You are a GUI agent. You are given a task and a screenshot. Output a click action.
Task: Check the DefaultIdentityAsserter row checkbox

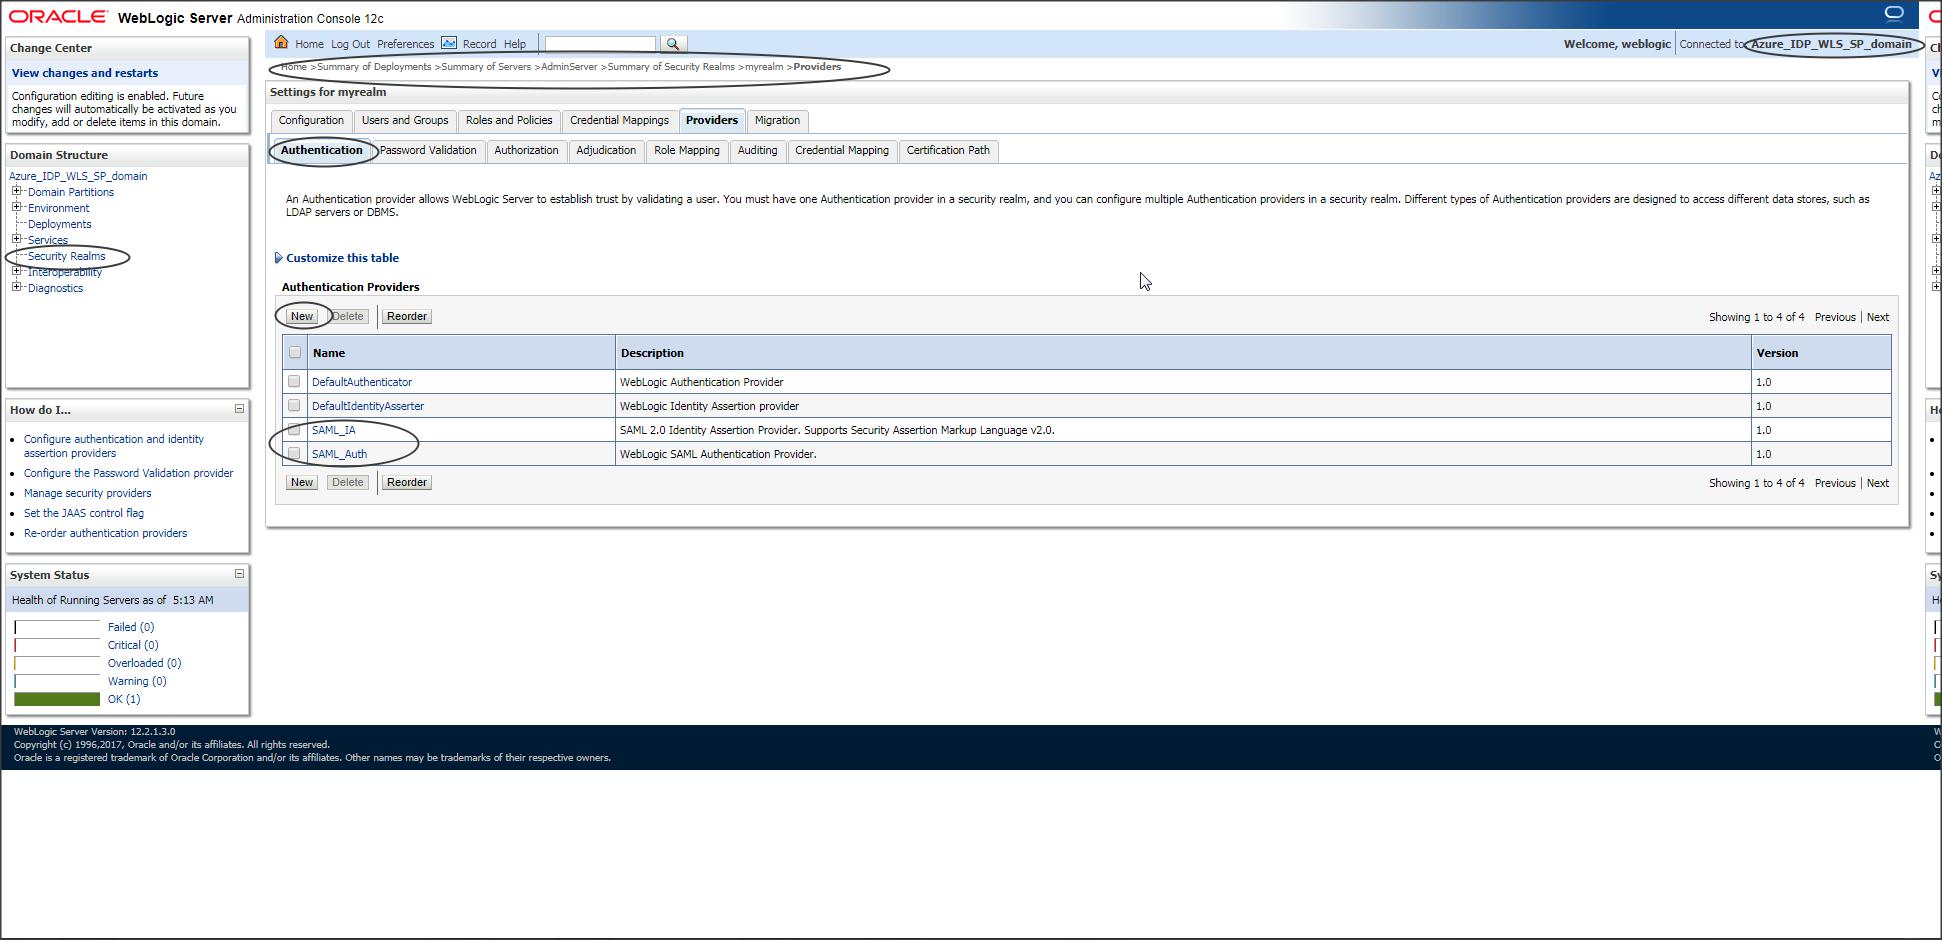[x=294, y=405]
